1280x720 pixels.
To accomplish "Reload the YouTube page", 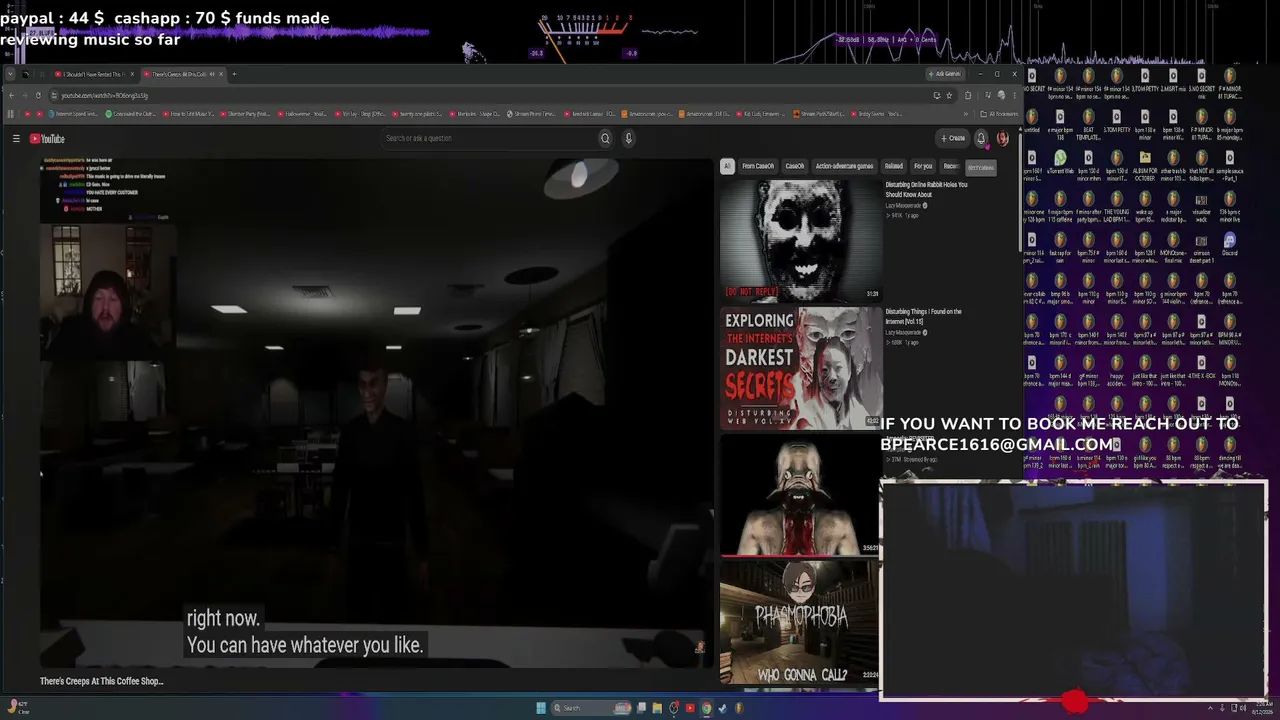I will click(38, 95).
